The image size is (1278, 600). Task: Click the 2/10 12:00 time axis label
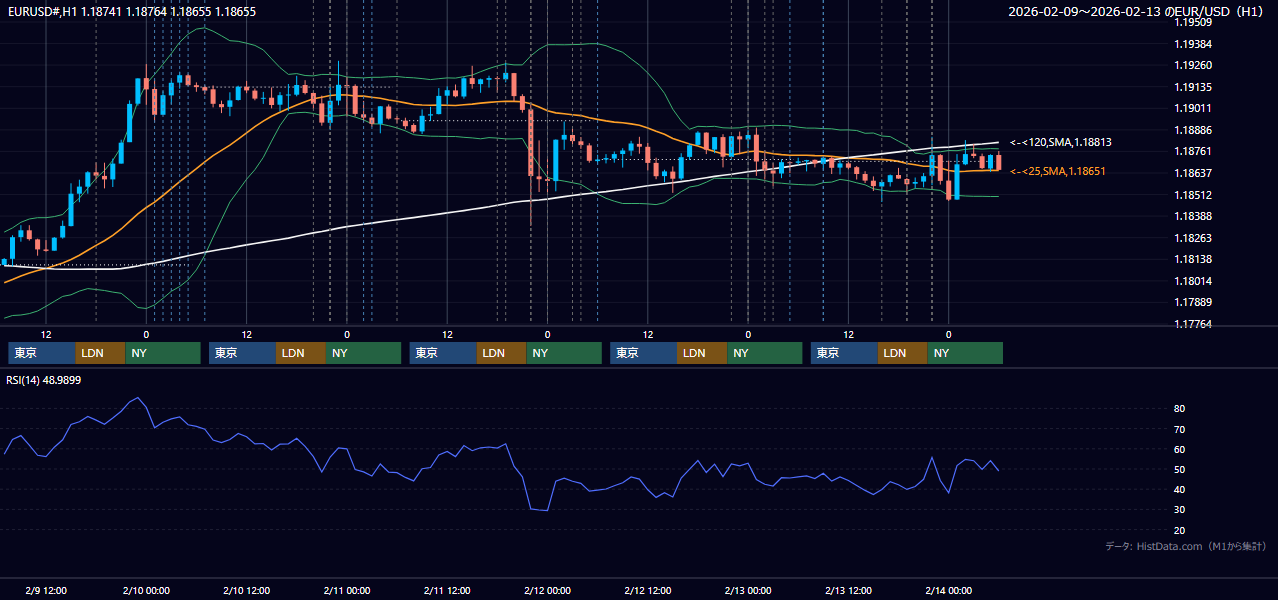tap(246, 590)
